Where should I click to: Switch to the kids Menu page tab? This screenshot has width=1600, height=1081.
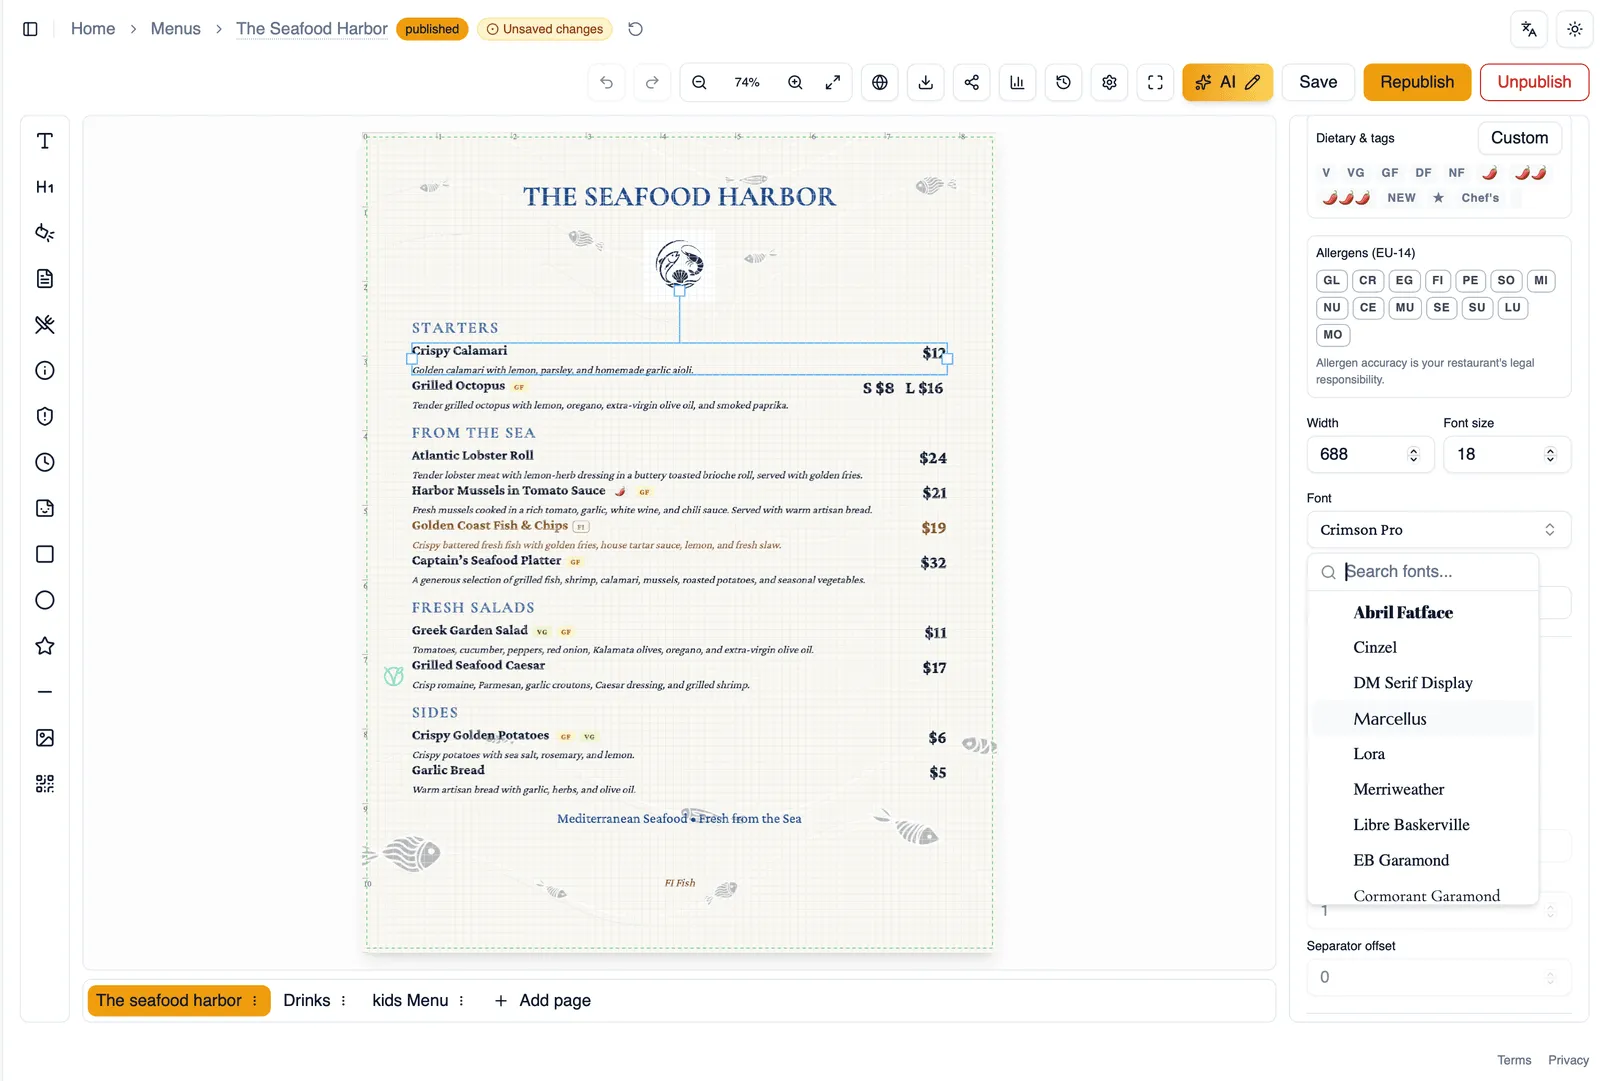410,1001
